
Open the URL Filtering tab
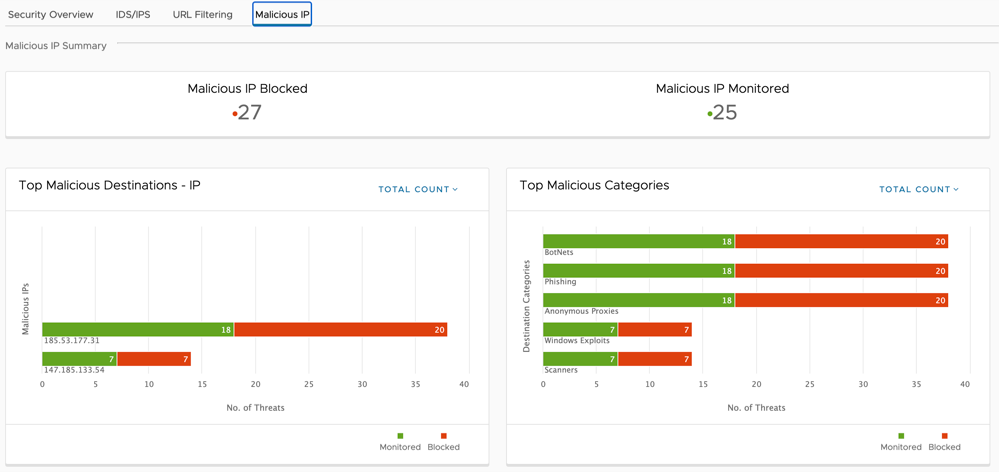[x=203, y=14]
